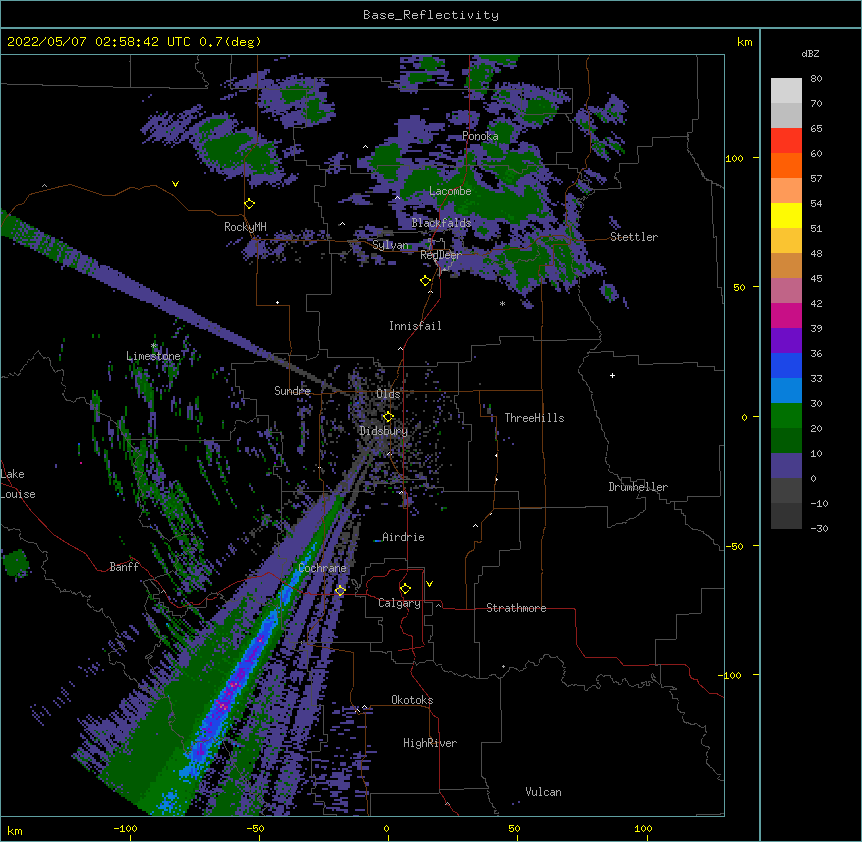Select the 39 dBZ purple color swatch
This screenshot has width=862, height=842.
pyautogui.click(x=786, y=341)
